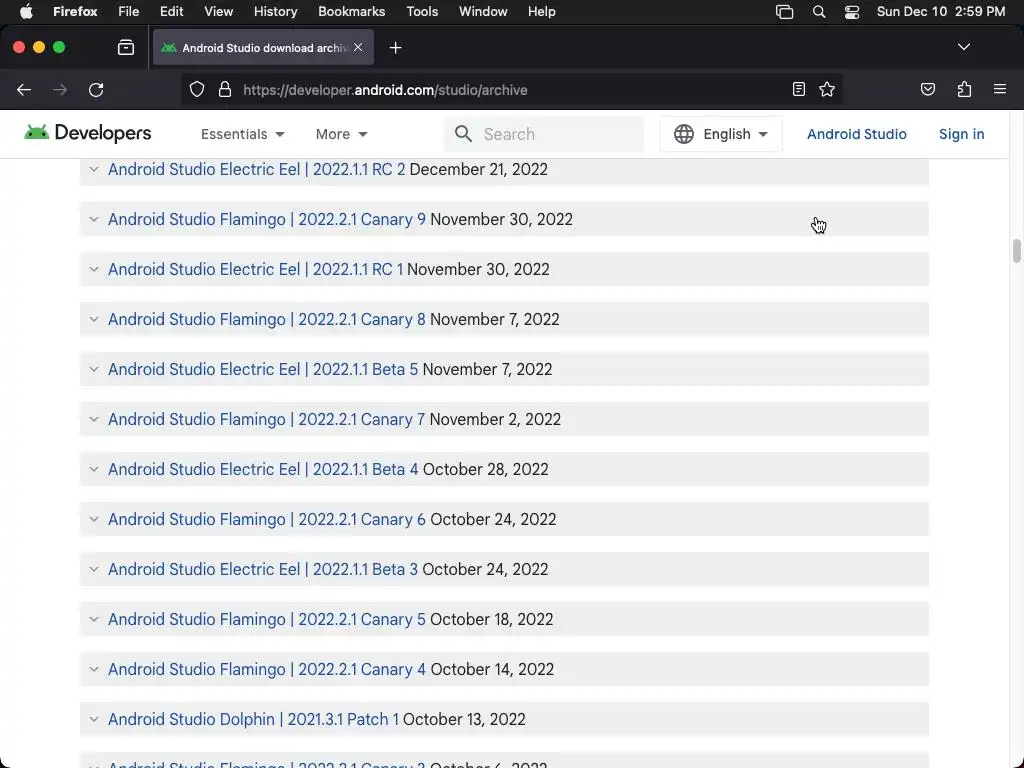Reload the current page
This screenshot has height=768, width=1024.
96,90
